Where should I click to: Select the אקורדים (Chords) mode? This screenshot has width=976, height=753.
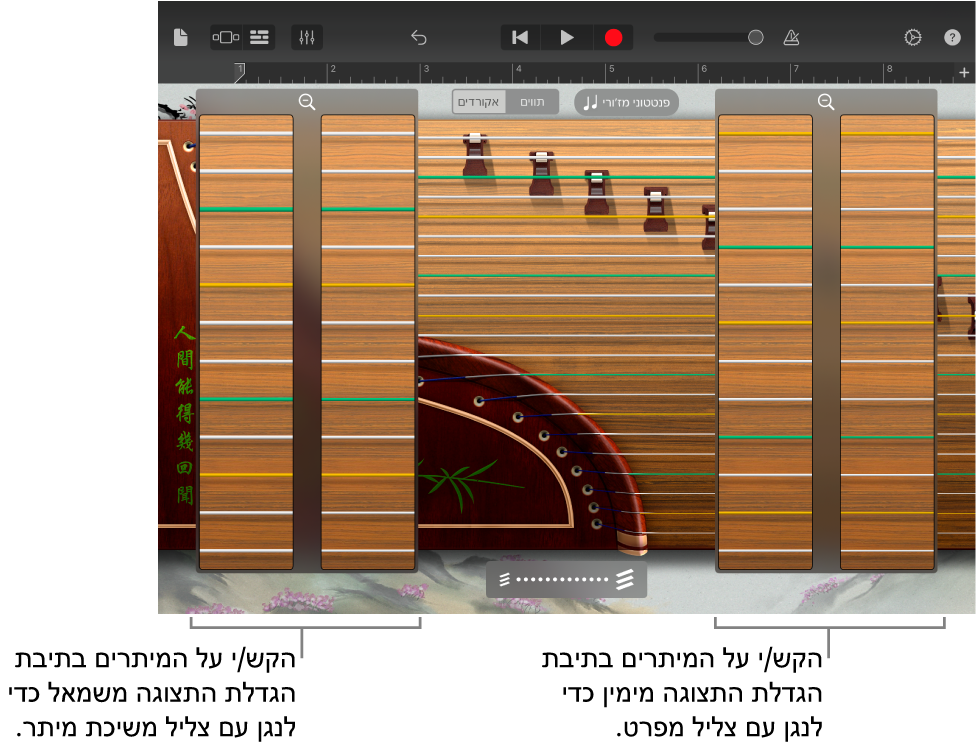click(479, 102)
